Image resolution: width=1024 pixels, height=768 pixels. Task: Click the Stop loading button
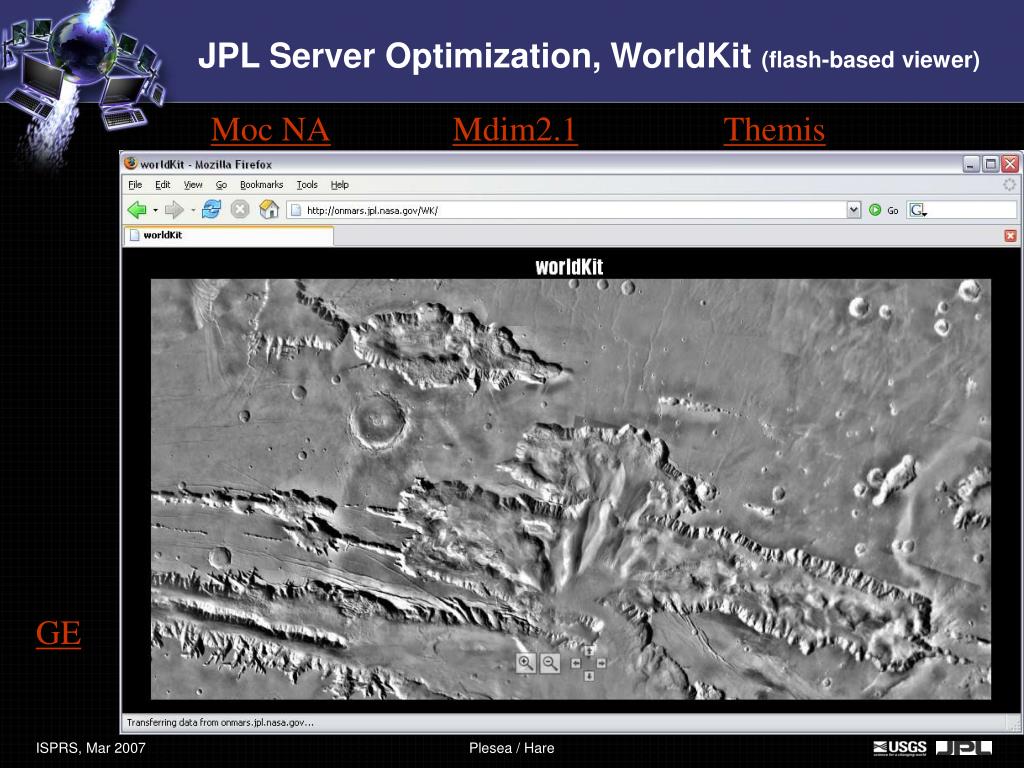(x=240, y=210)
